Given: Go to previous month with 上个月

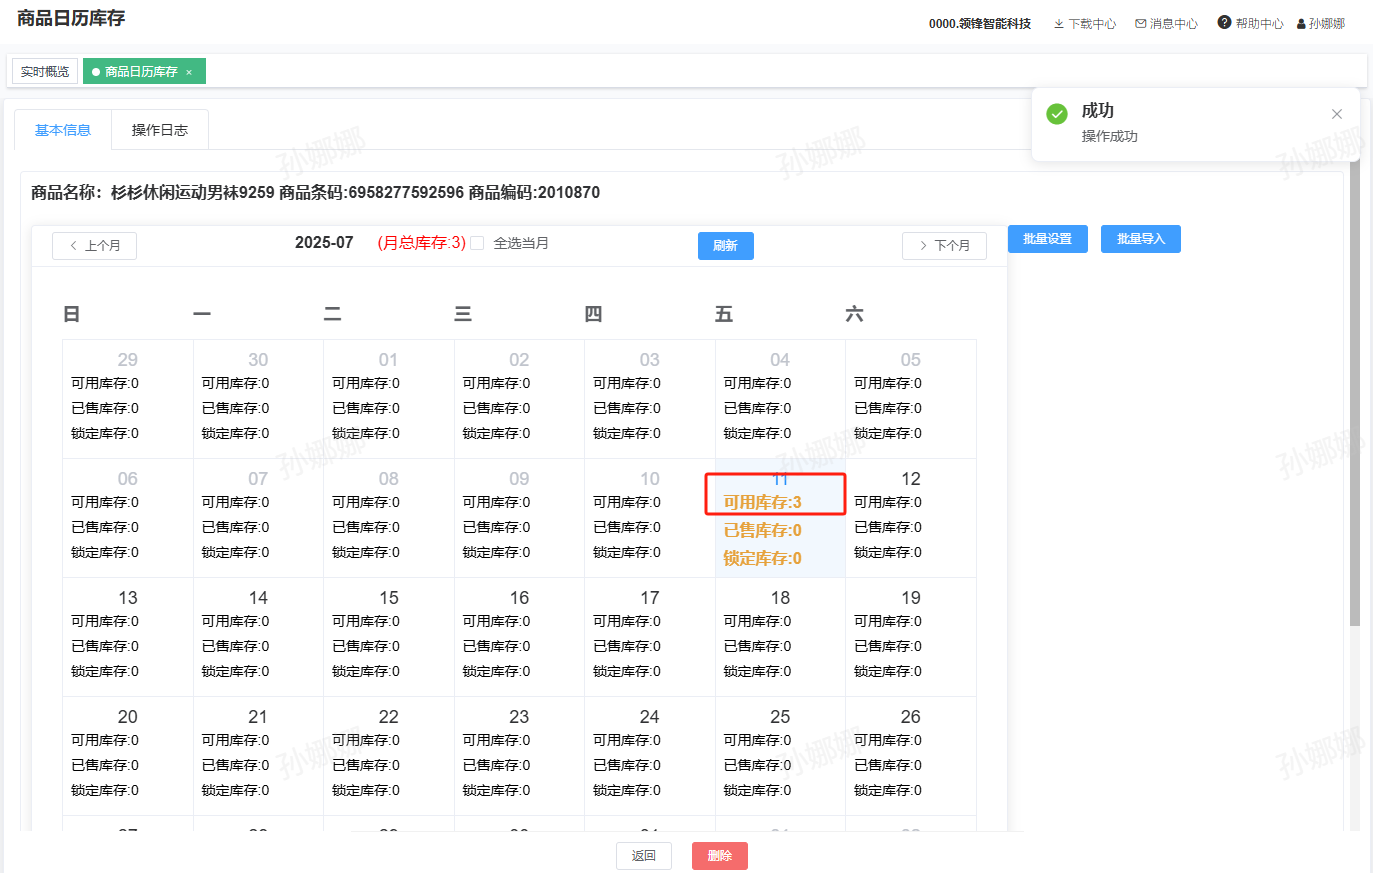Looking at the screenshot, I should tap(95, 246).
